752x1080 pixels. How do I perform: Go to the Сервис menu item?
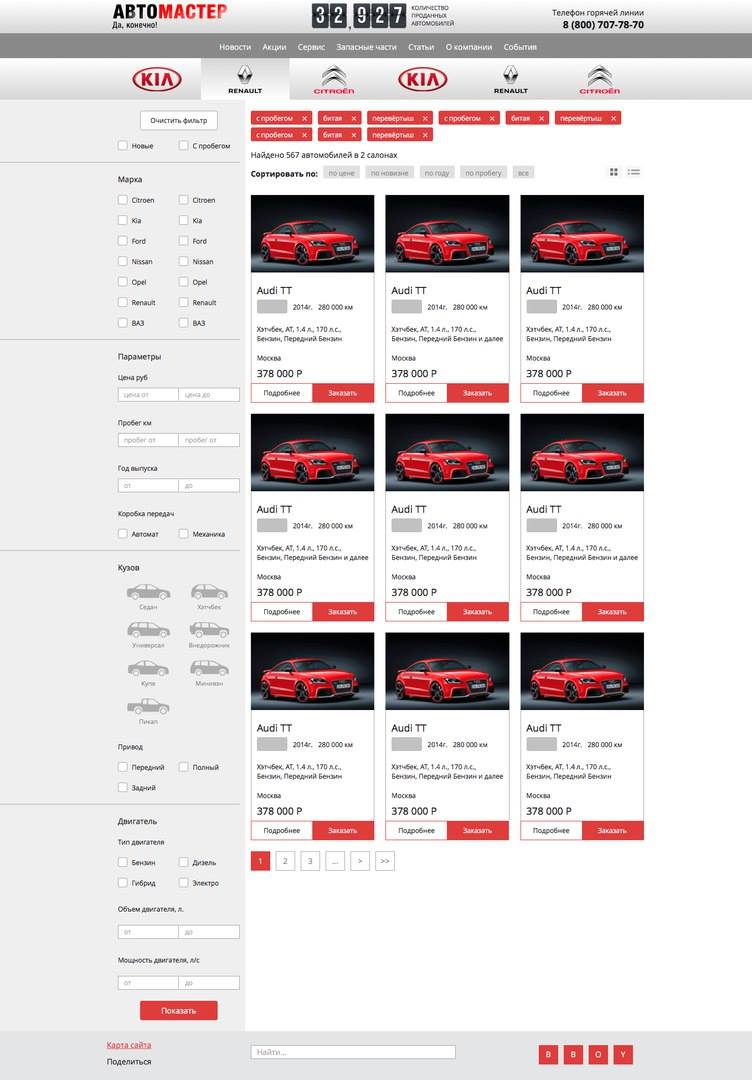click(311, 47)
